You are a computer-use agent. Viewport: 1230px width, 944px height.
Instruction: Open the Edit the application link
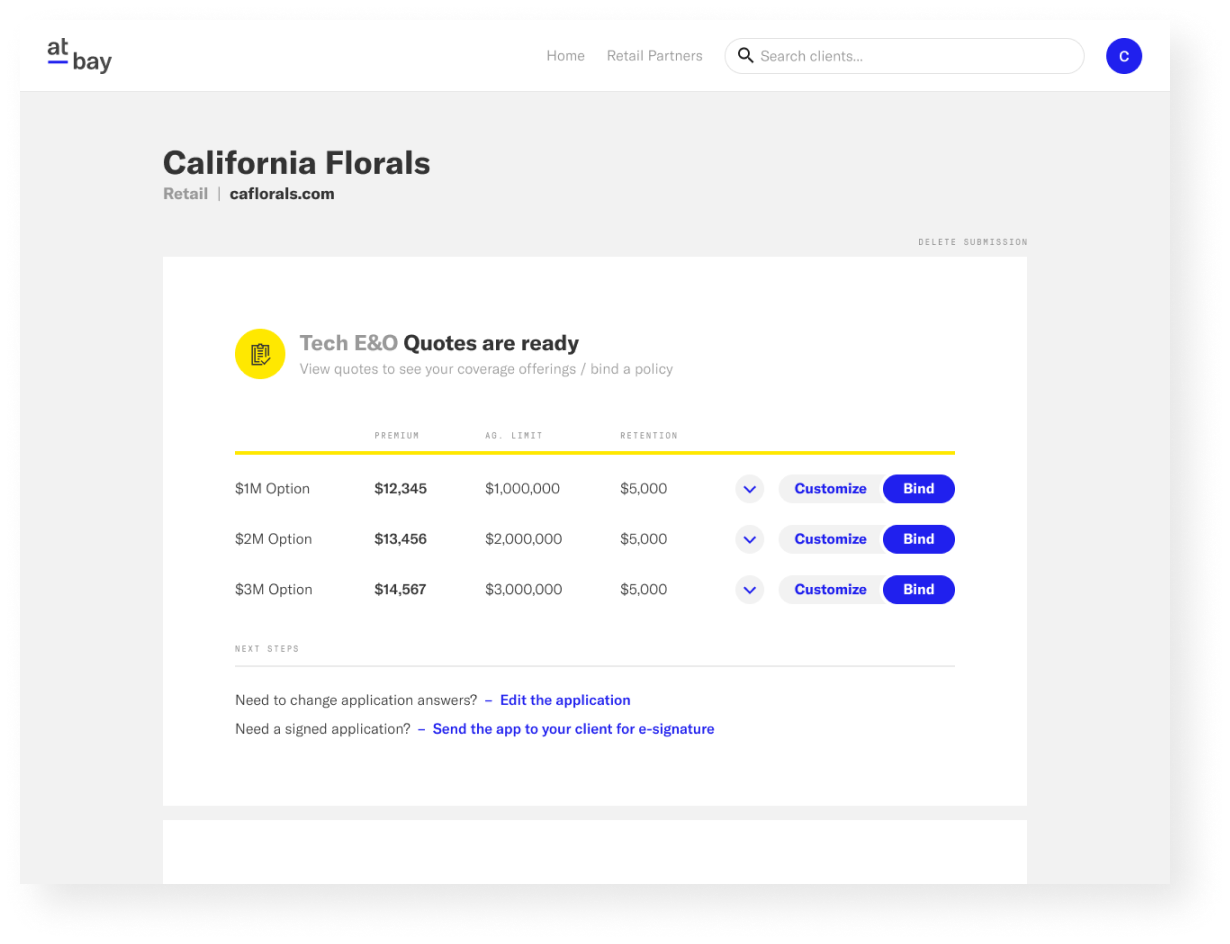pyautogui.click(x=565, y=700)
